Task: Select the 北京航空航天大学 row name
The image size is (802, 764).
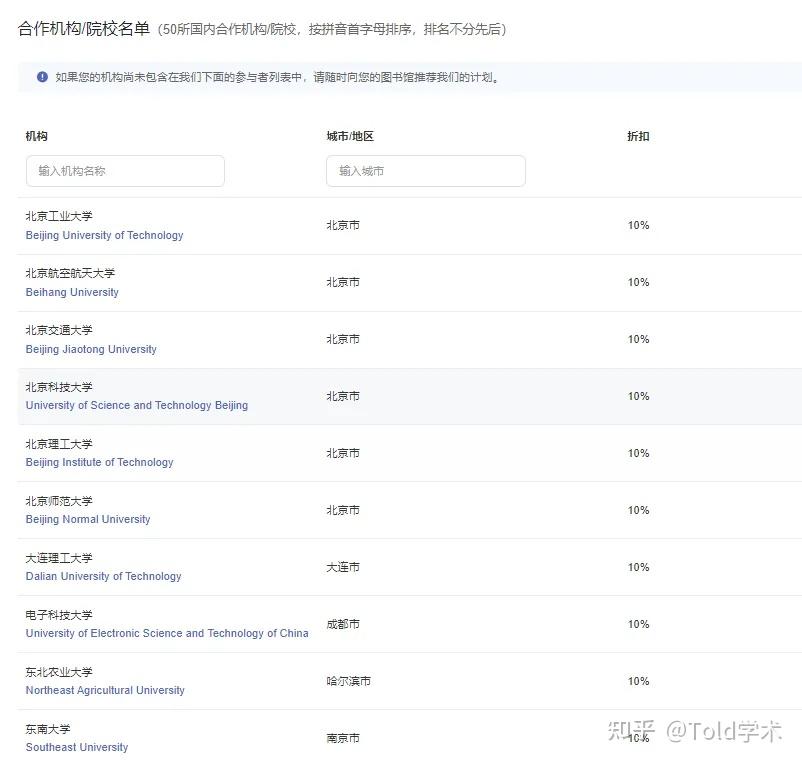Action: (70, 273)
